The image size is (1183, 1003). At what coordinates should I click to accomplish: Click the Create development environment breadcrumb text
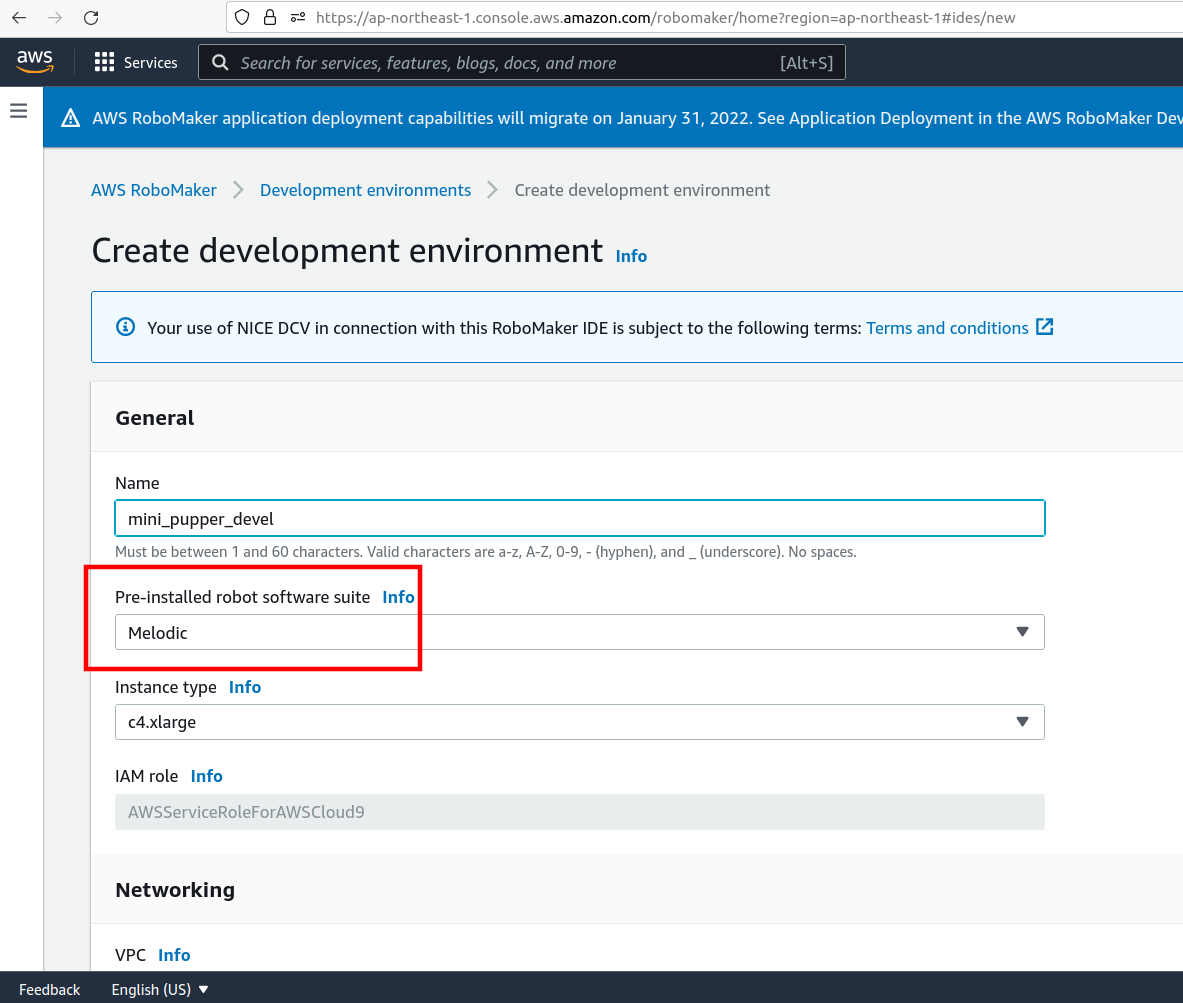(x=642, y=190)
